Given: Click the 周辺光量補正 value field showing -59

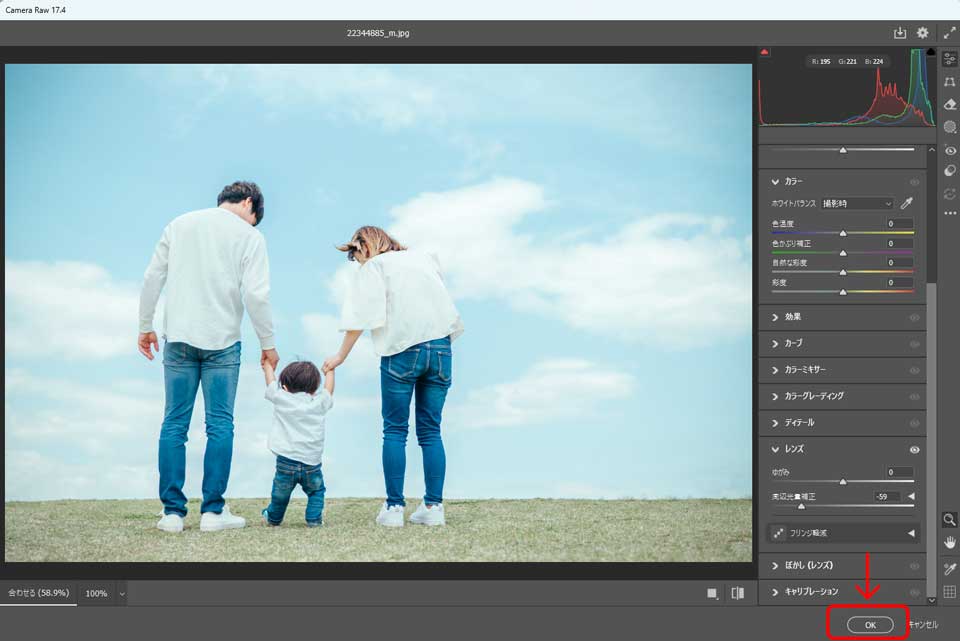Looking at the screenshot, I should (x=887, y=497).
